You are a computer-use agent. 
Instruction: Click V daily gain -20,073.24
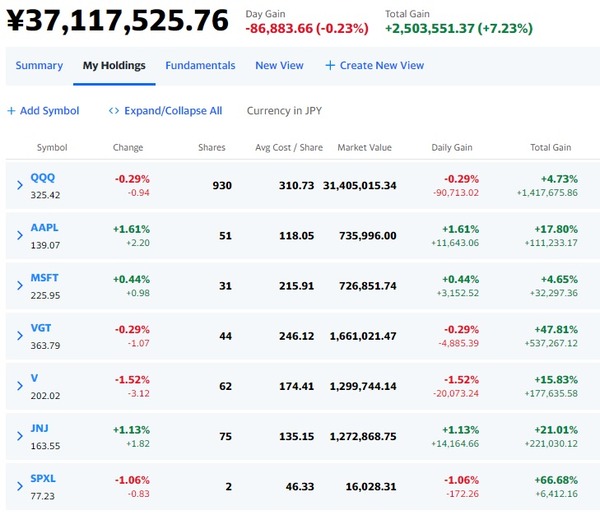click(456, 393)
